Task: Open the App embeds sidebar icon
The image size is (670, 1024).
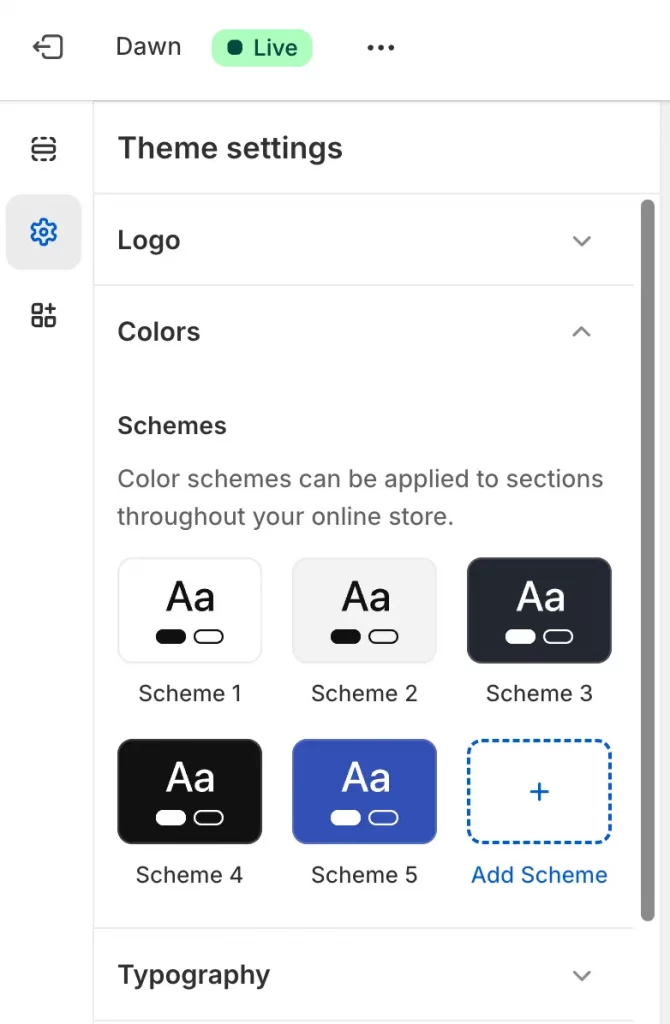Action: [x=44, y=315]
